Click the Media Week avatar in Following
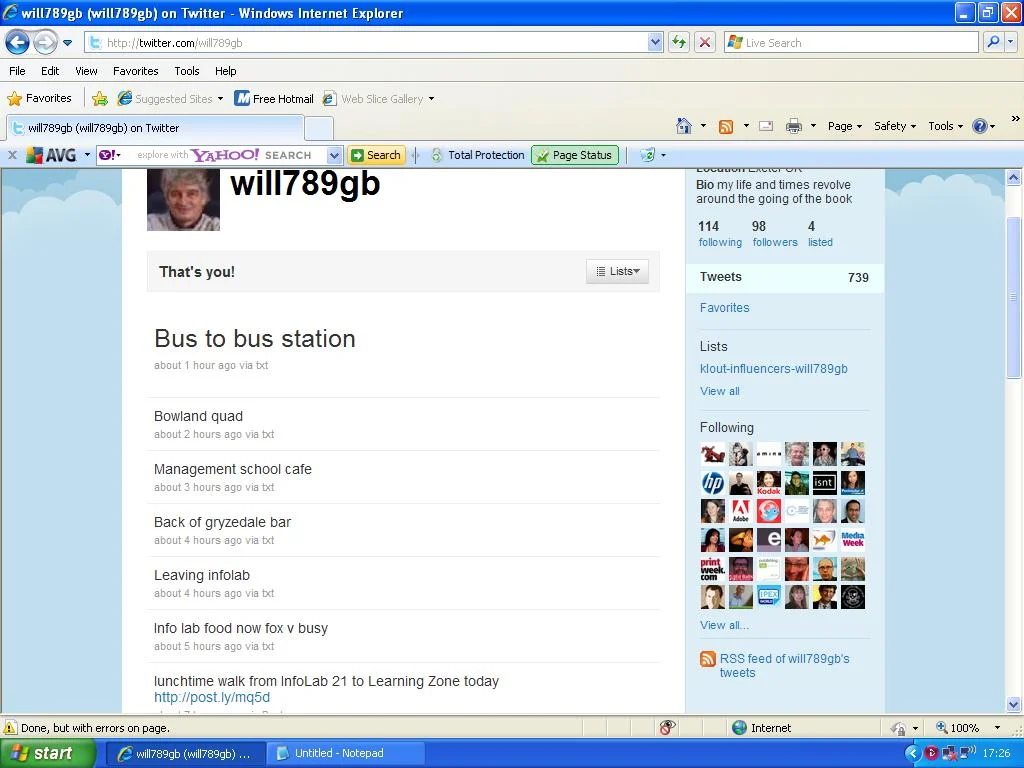The height and width of the screenshot is (768, 1024). point(853,539)
